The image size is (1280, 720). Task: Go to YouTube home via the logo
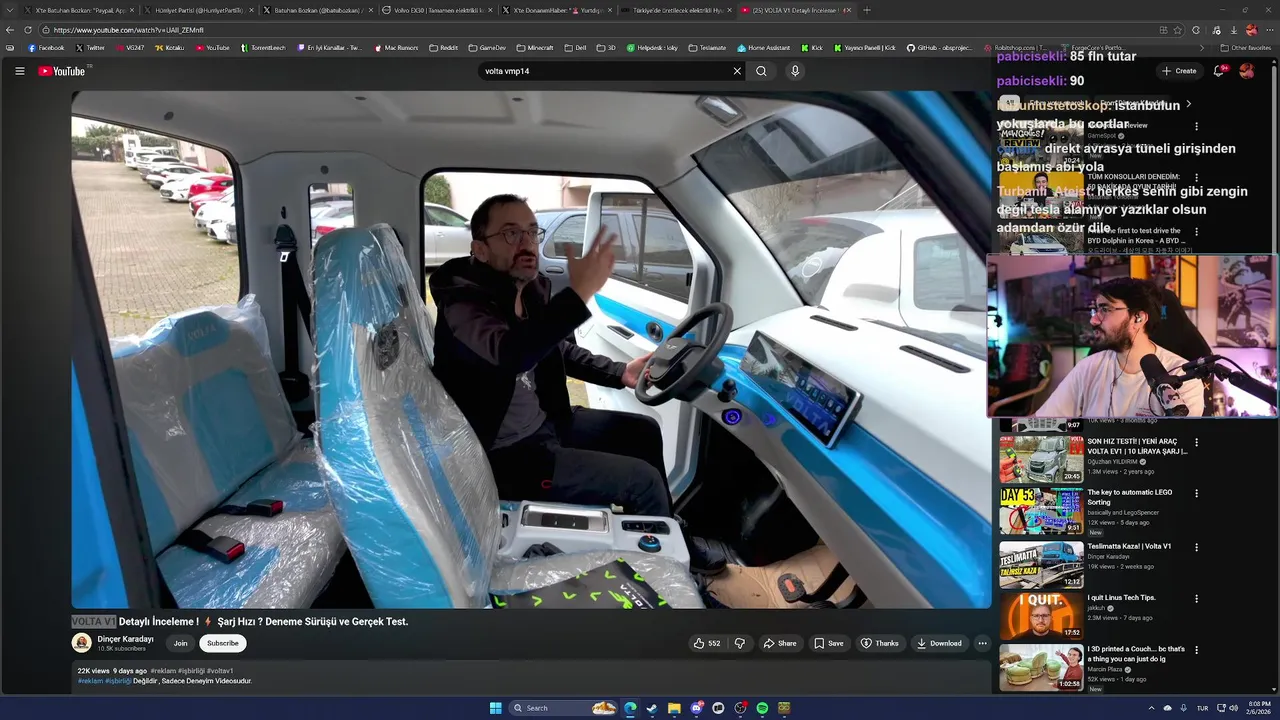tap(62, 71)
